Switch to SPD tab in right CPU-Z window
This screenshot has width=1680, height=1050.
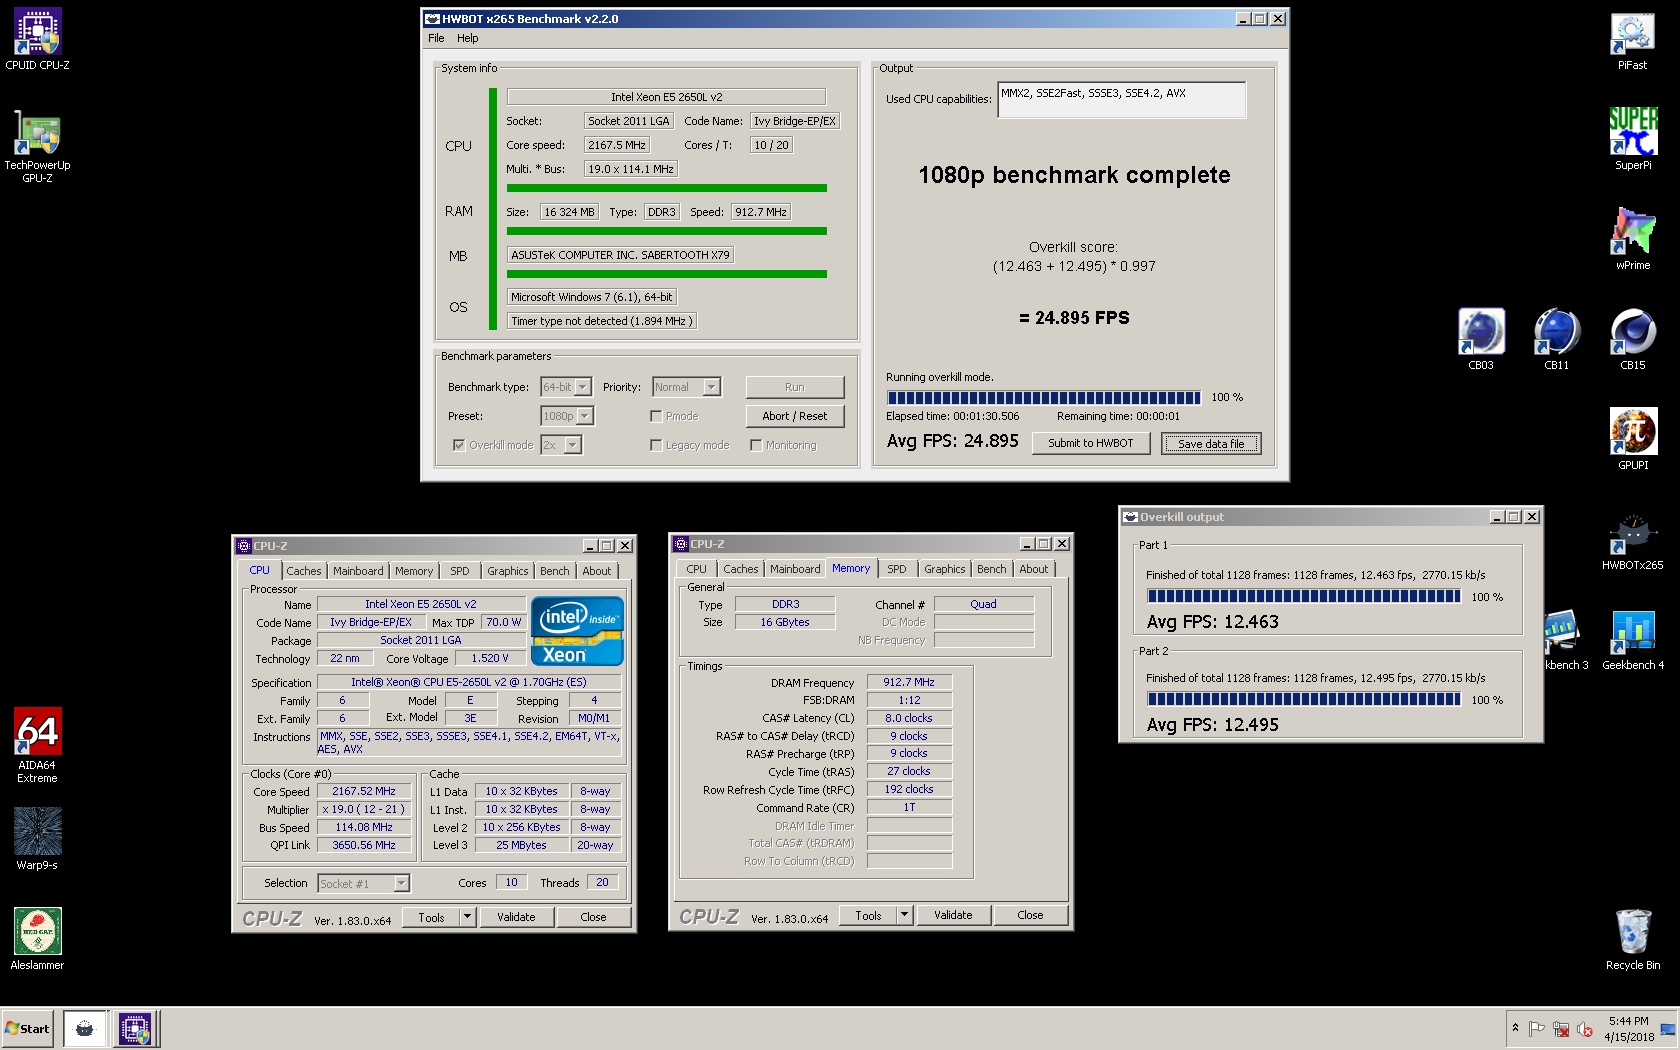click(897, 569)
